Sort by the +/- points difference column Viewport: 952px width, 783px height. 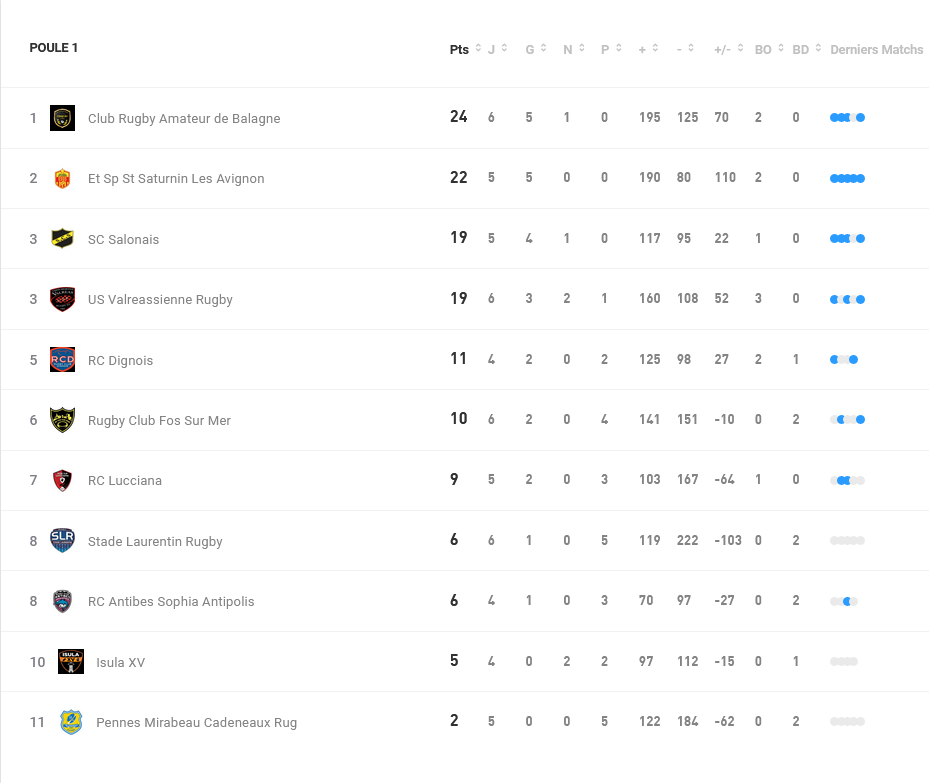coord(728,49)
